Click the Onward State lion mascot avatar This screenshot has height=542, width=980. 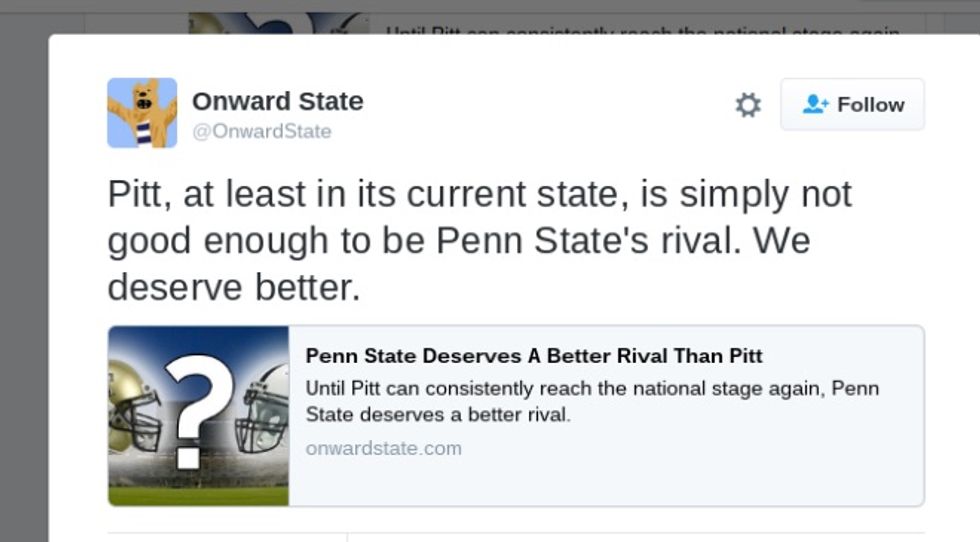[142, 113]
